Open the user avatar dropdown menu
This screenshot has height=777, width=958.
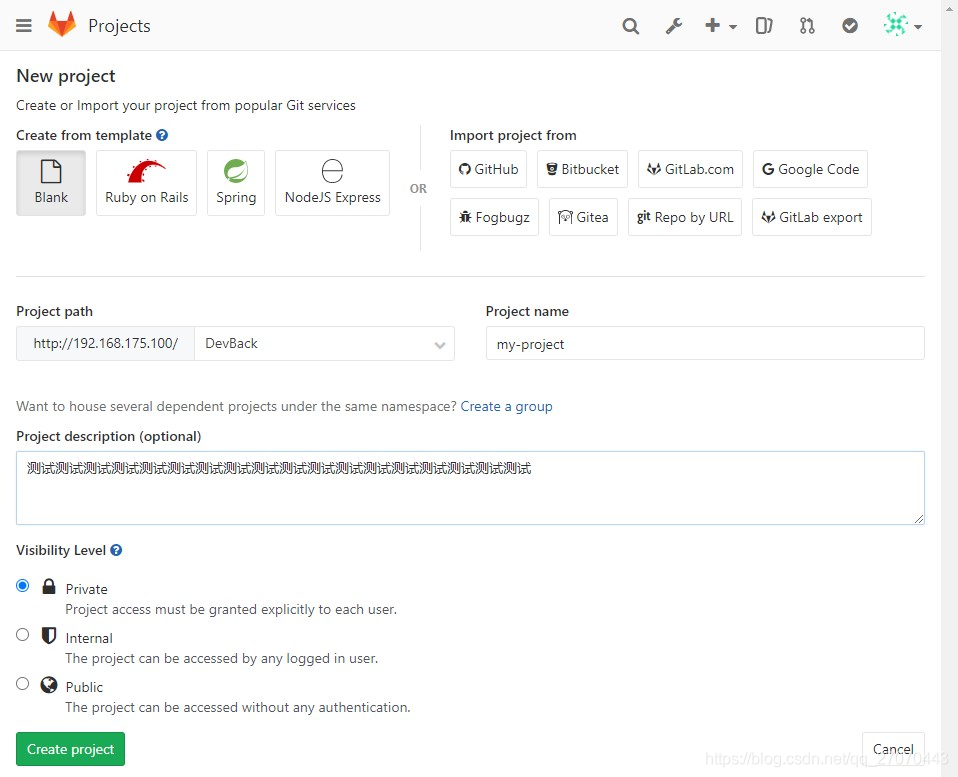(x=902, y=26)
